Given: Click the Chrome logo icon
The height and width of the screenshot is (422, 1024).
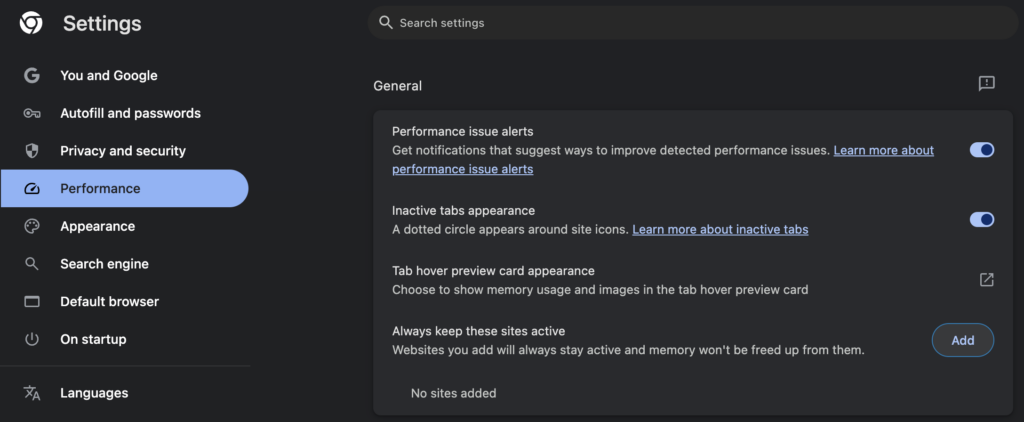Looking at the screenshot, I should pos(31,23).
